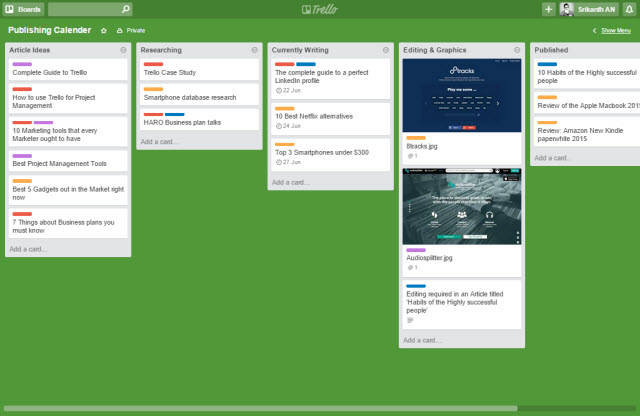
Task: Click the 22 Jun due date badge
Action: [288, 91]
